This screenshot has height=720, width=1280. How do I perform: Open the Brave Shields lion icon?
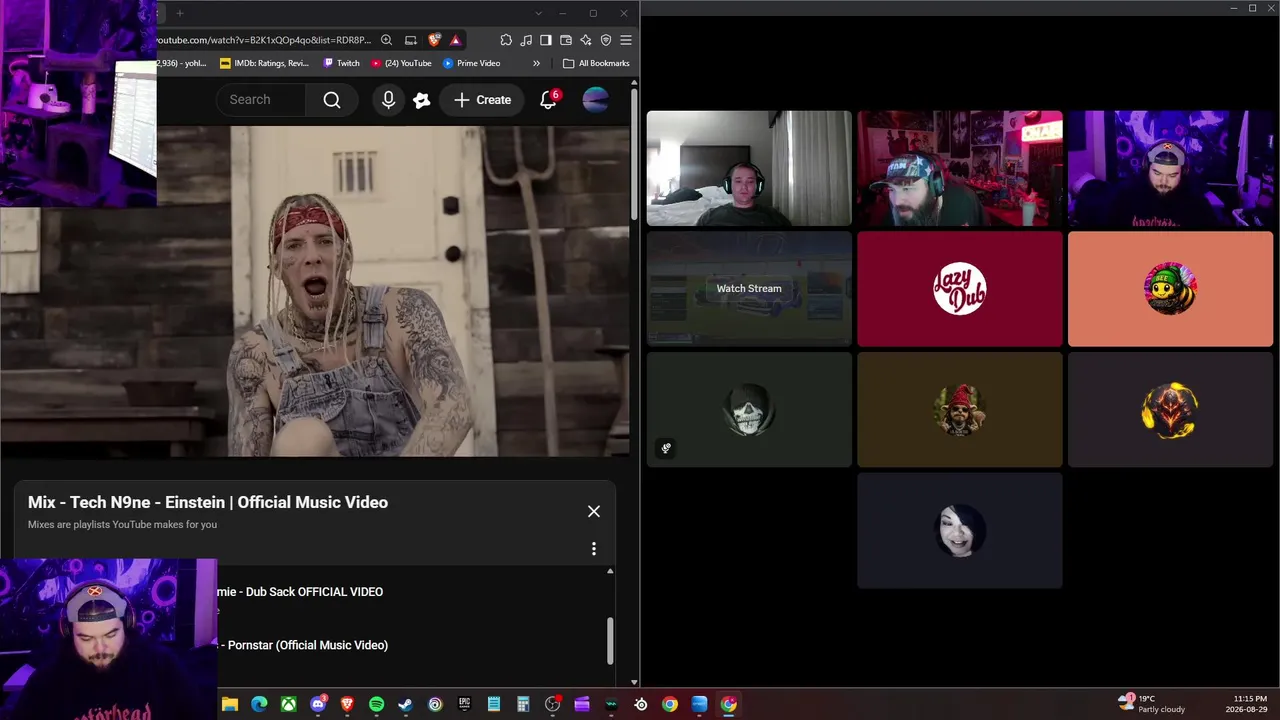(434, 40)
